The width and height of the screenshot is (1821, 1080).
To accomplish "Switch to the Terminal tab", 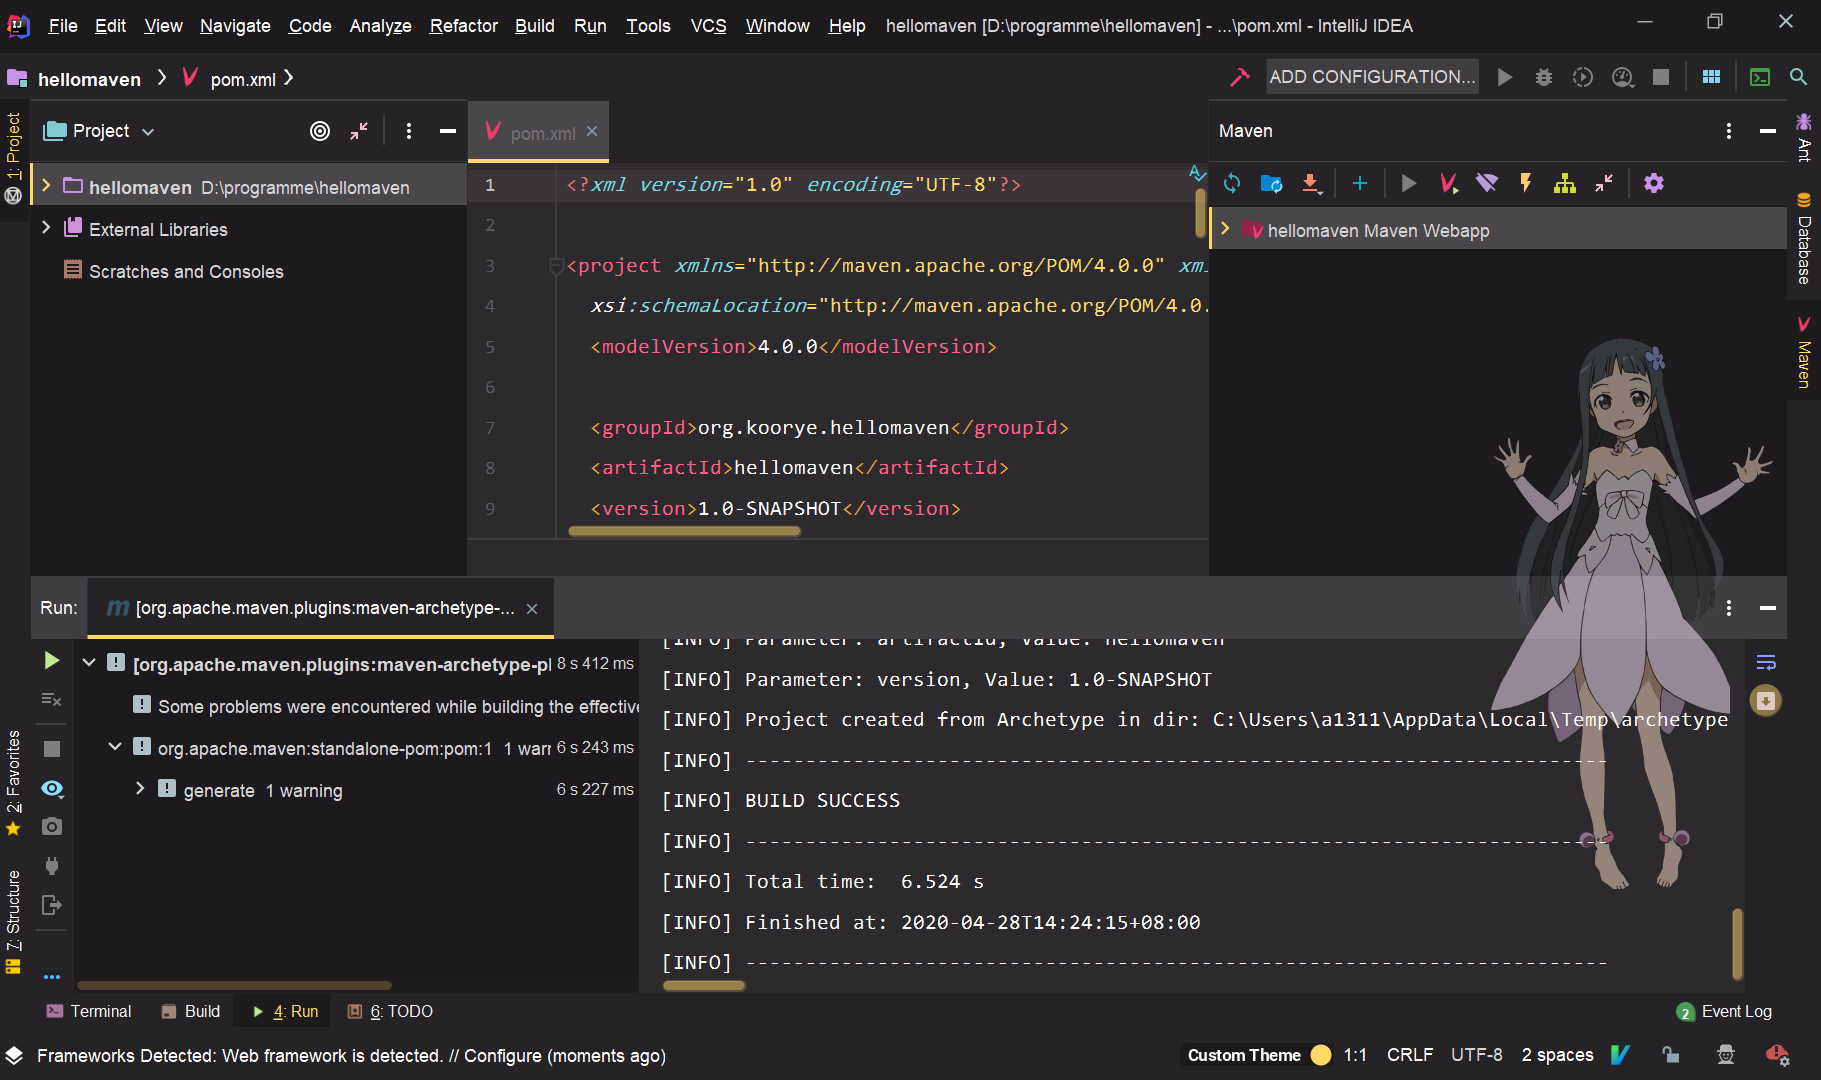I will (89, 1011).
